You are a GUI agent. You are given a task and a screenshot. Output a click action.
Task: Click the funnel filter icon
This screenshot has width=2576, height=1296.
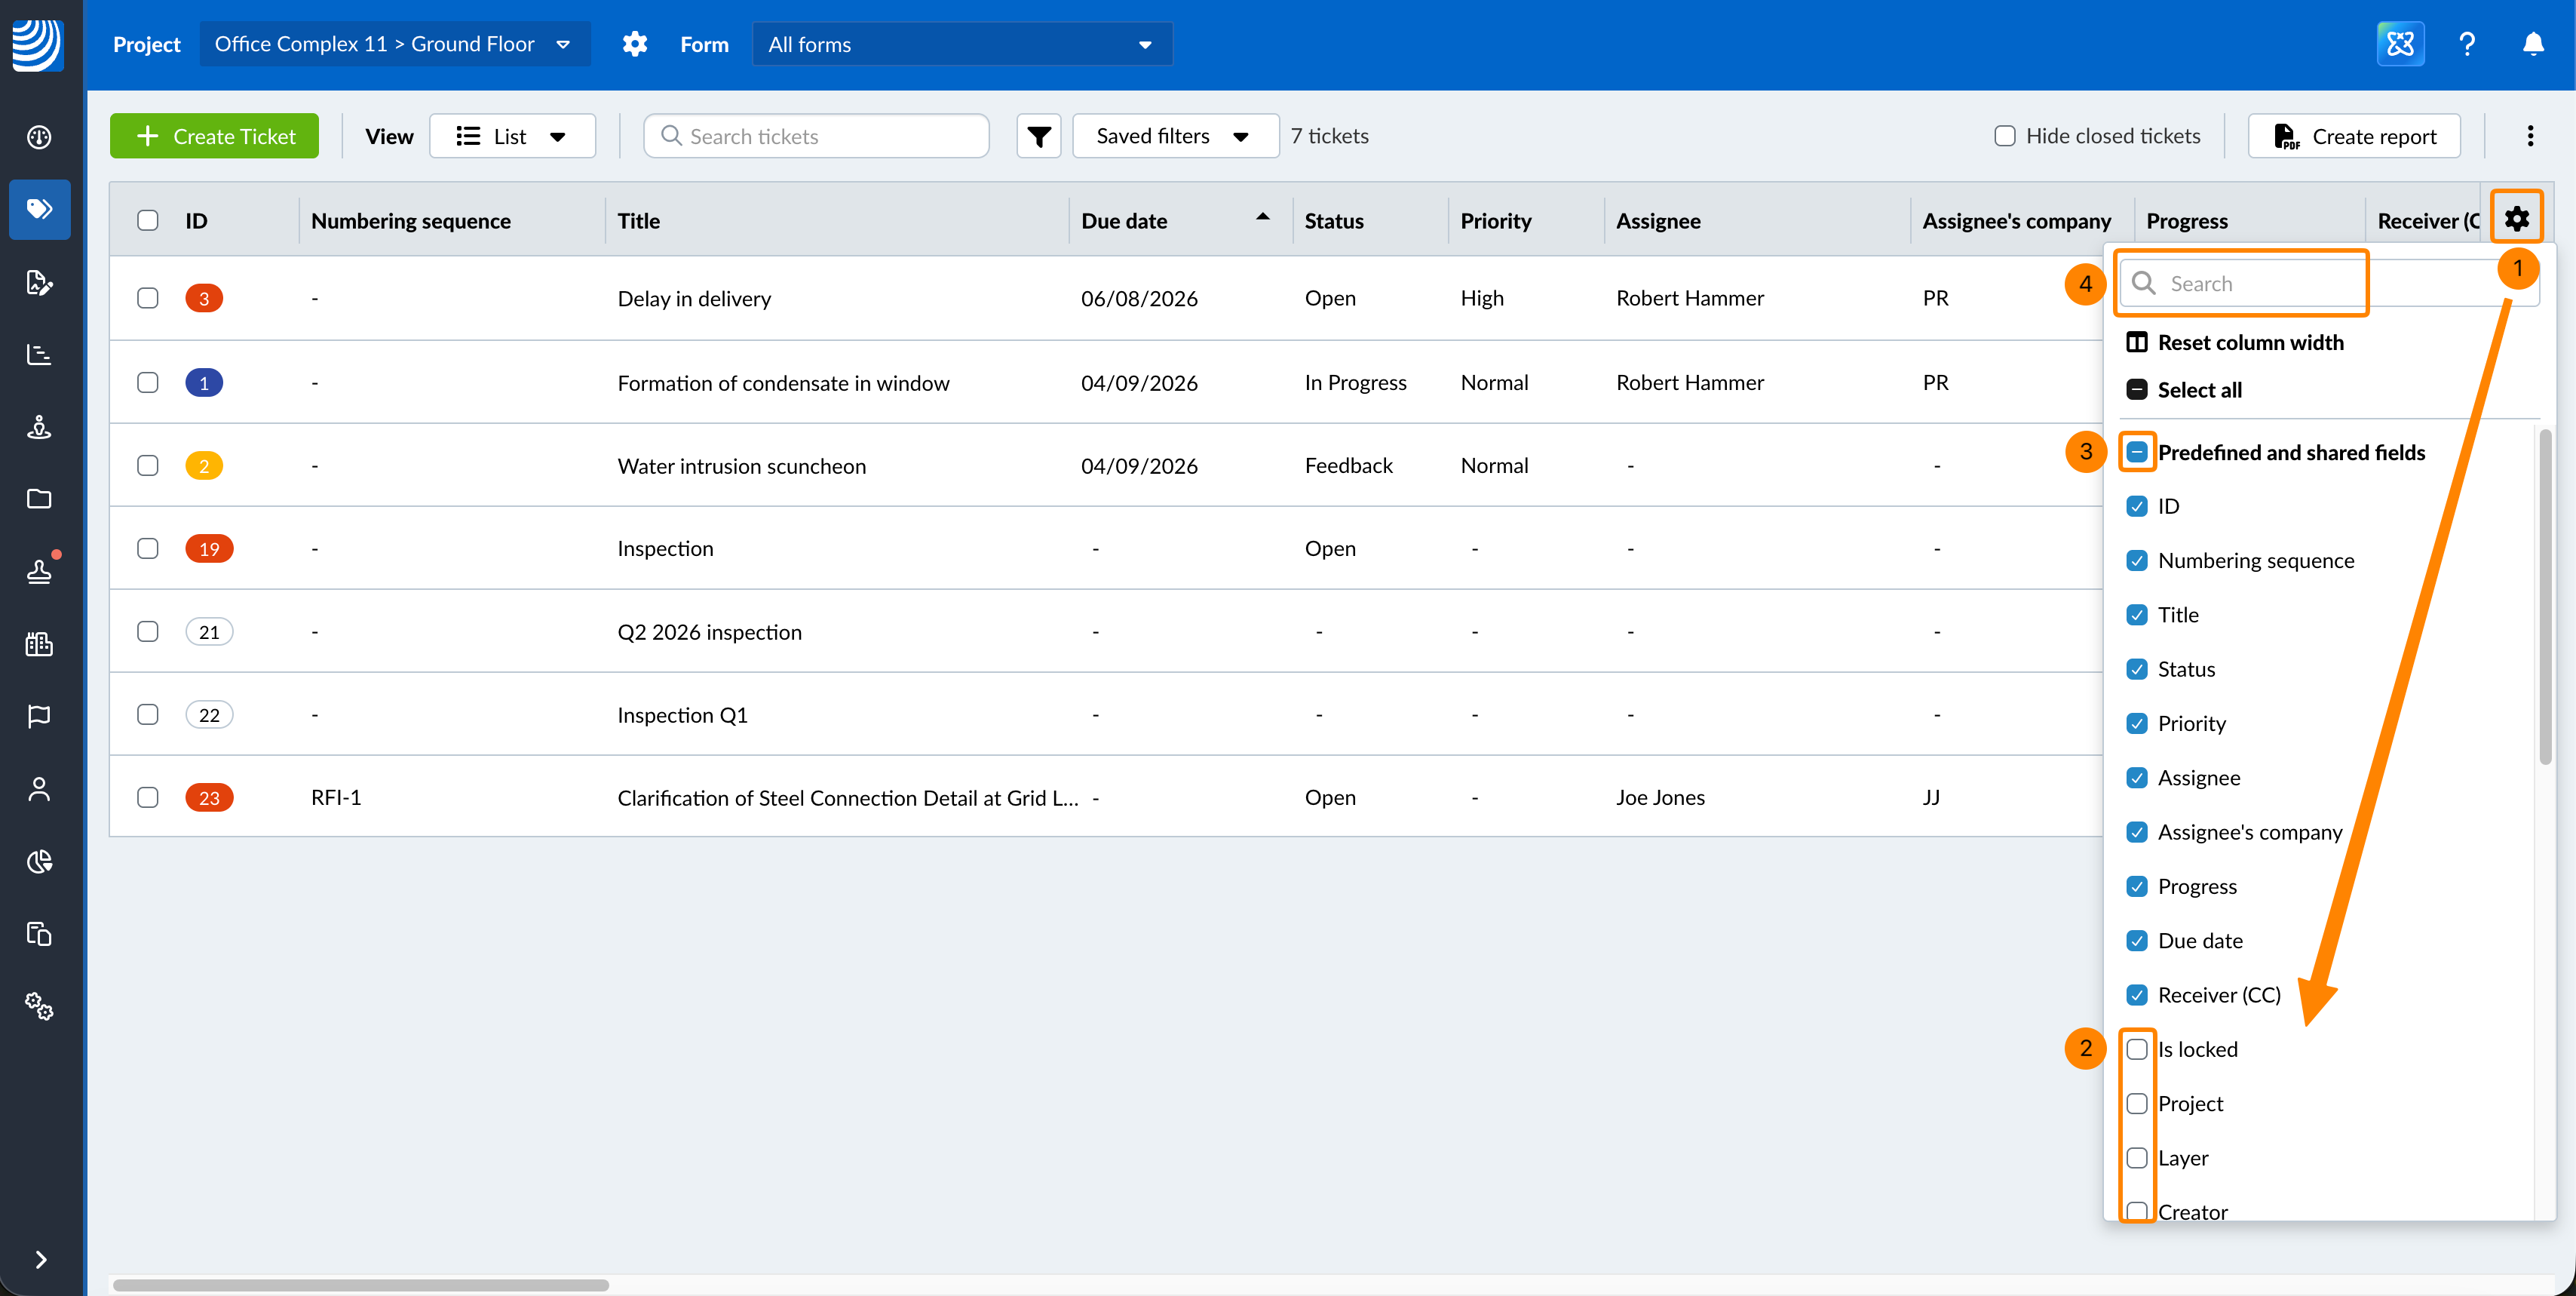[1039, 136]
